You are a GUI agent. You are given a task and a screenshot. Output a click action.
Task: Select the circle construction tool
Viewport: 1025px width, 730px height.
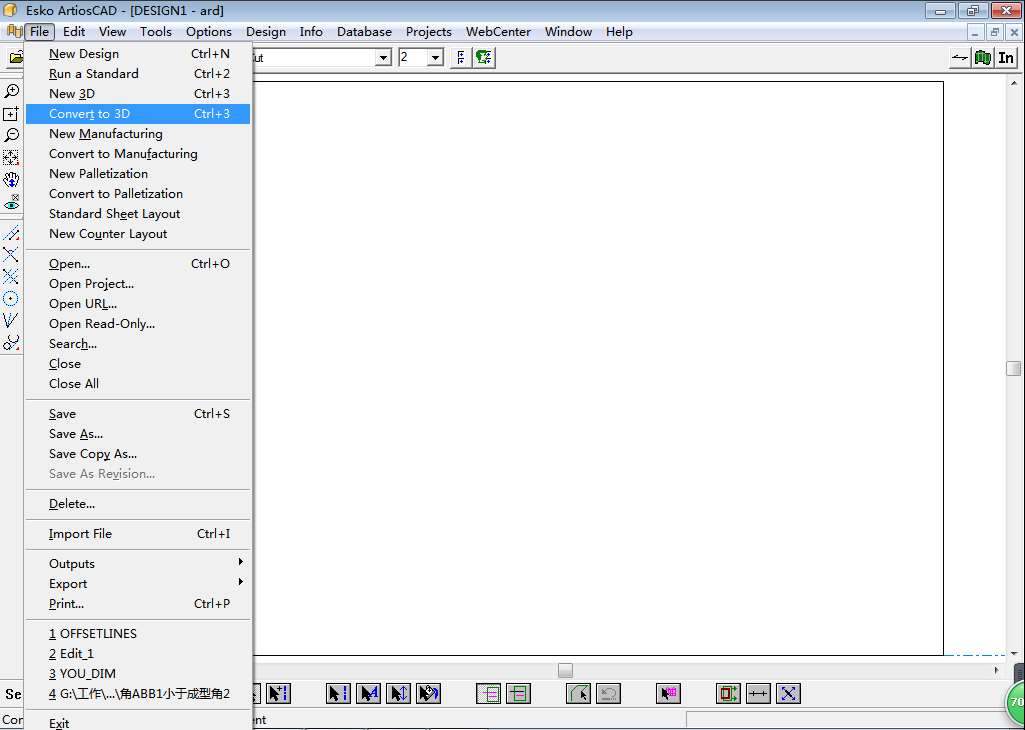(x=11, y=298)
